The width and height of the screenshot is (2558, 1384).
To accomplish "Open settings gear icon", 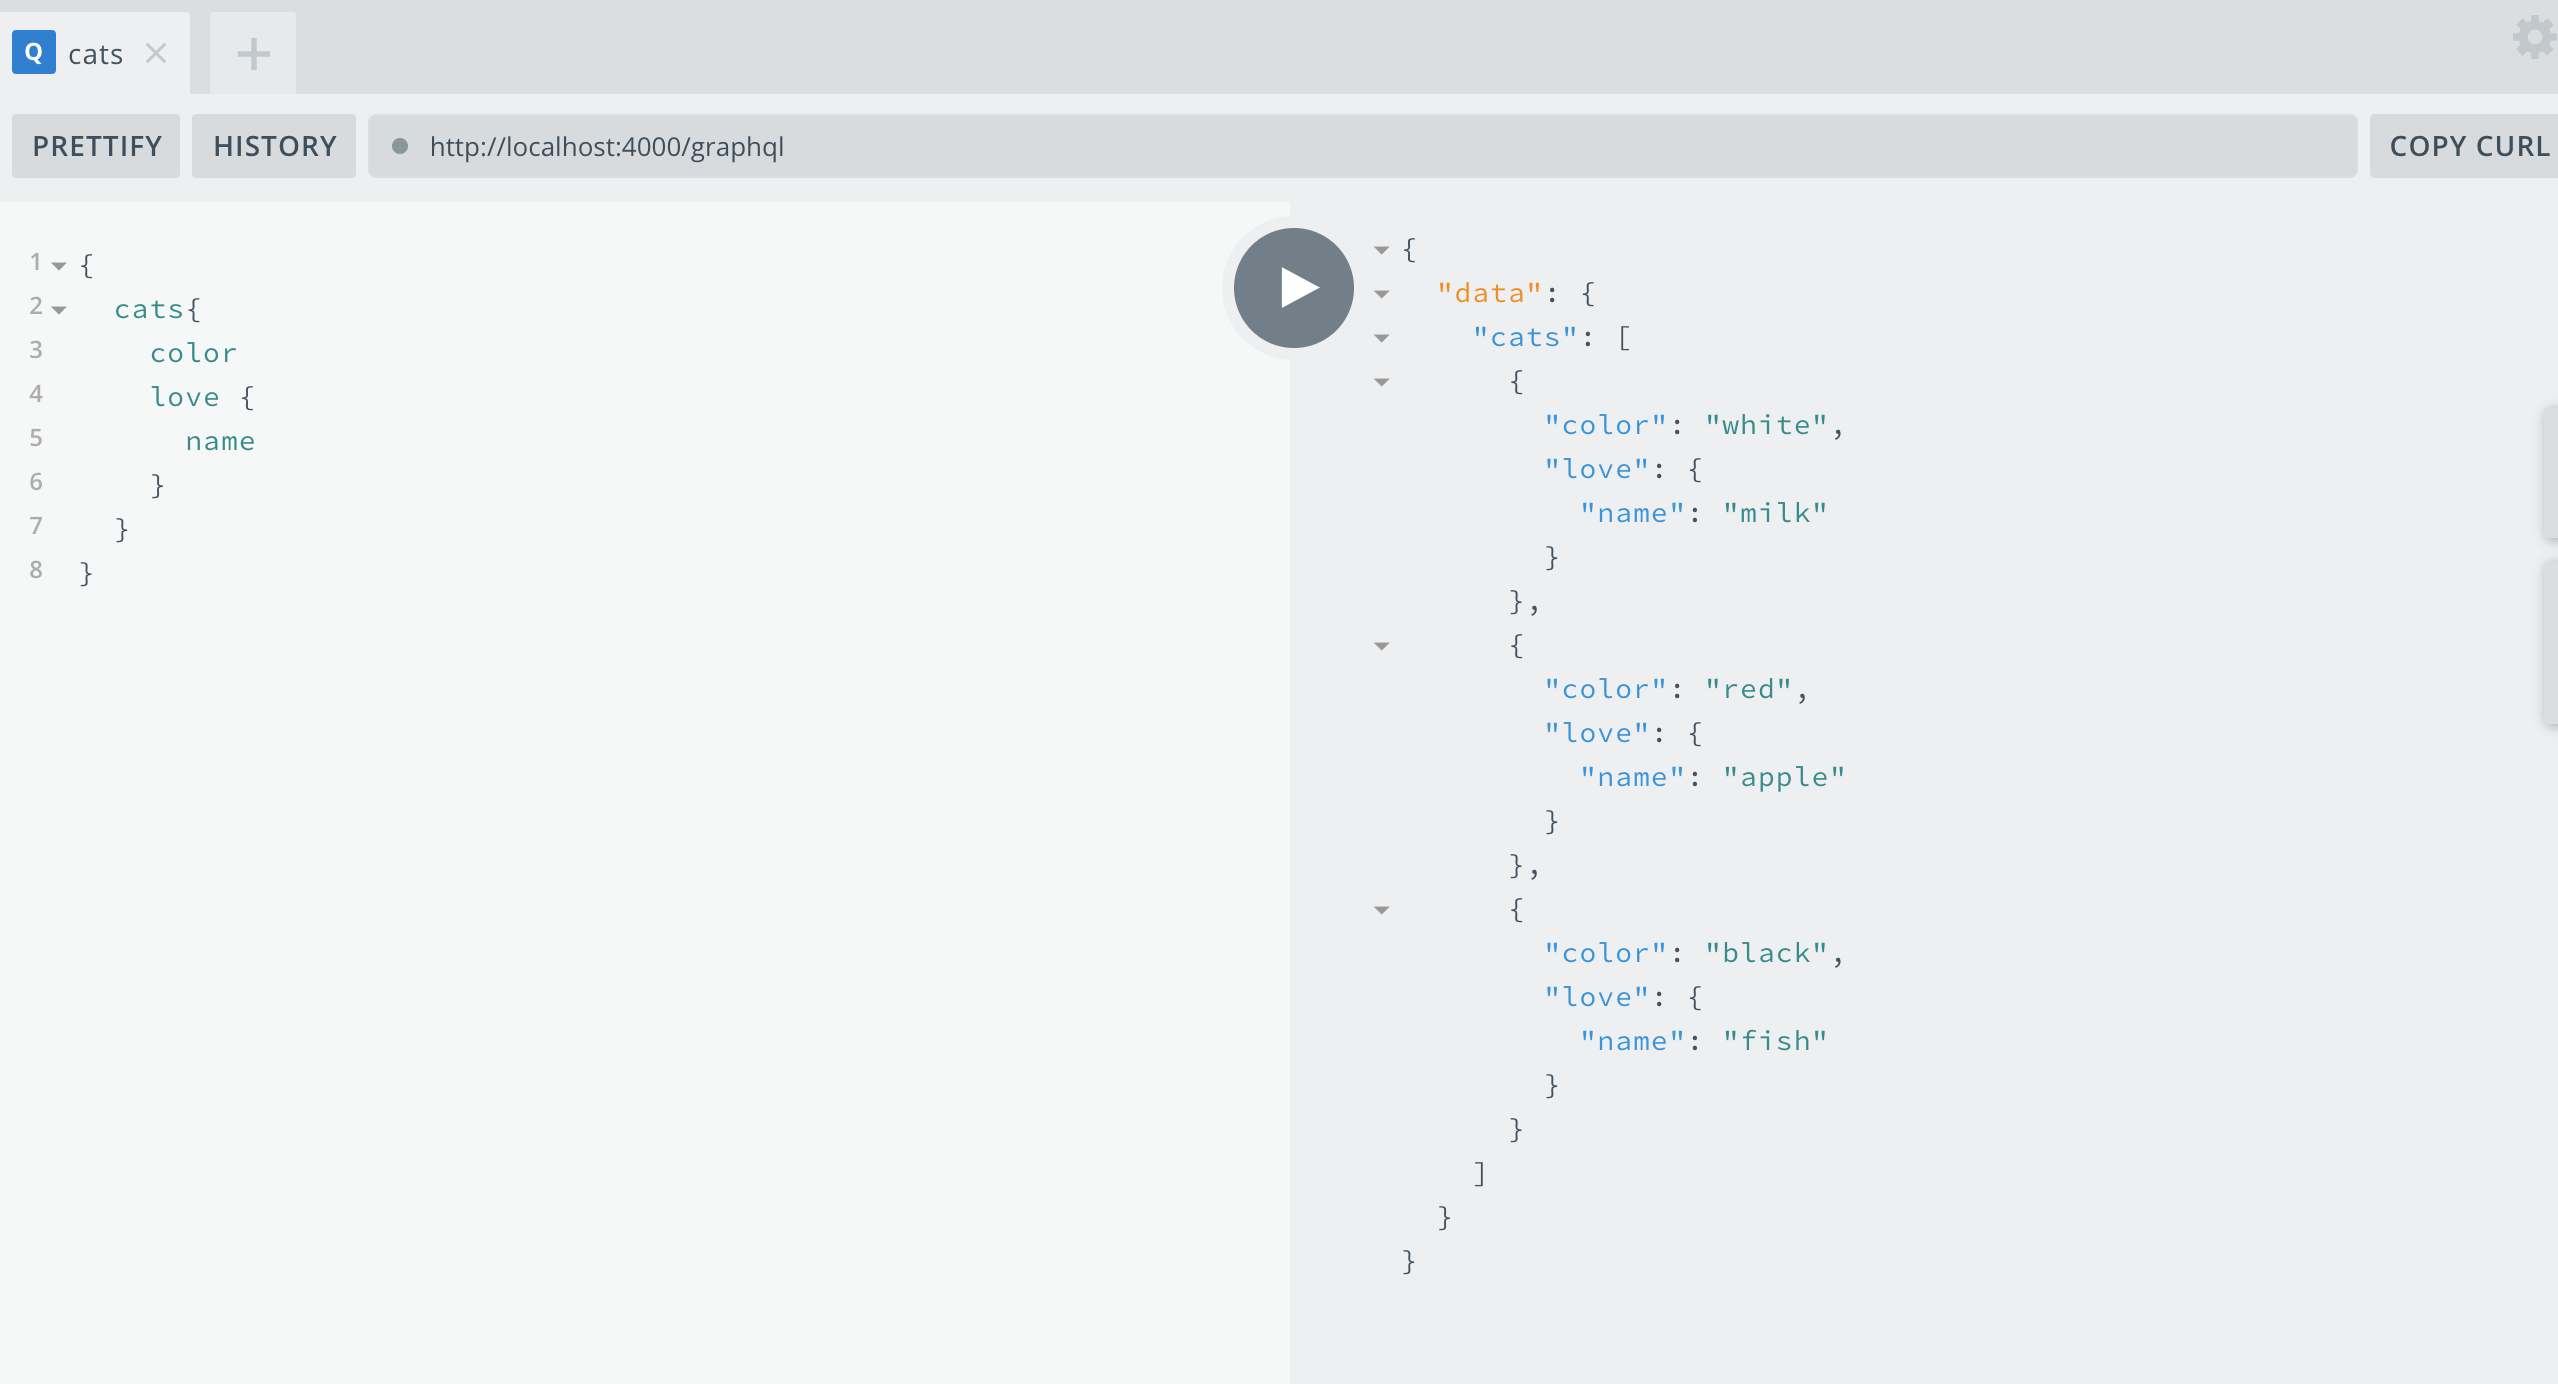I will point(2534,38).
